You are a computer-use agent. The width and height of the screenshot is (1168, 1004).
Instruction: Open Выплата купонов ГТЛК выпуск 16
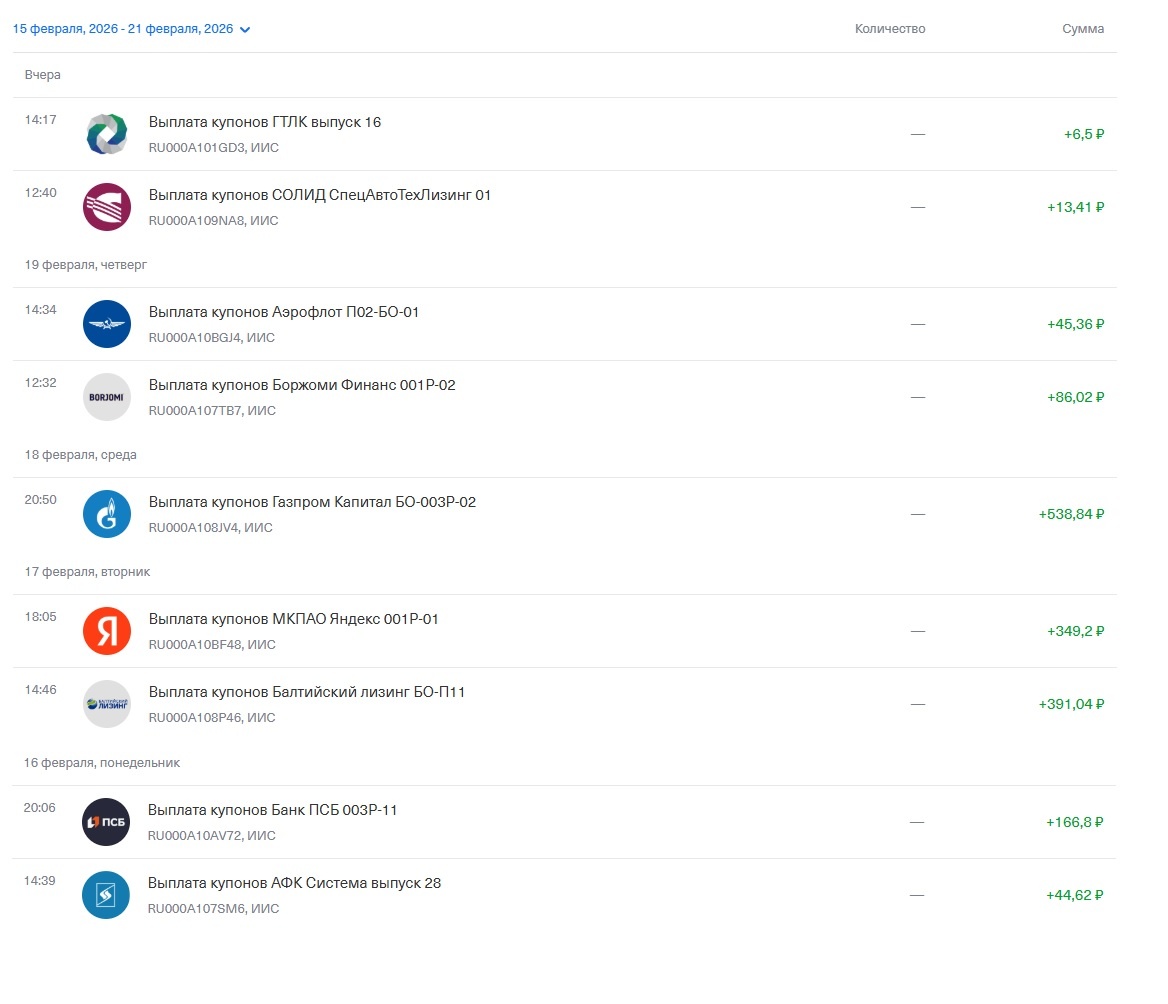click(x=264, y=122)
